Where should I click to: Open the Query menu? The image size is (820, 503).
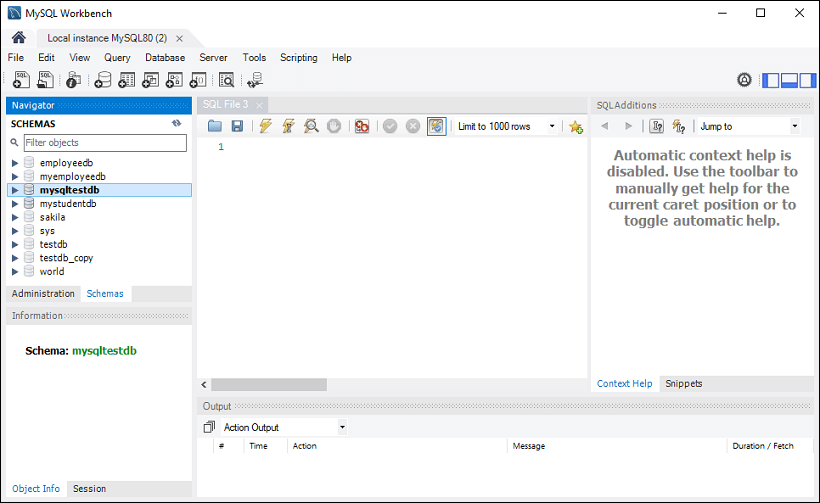[x=117, y=58]
